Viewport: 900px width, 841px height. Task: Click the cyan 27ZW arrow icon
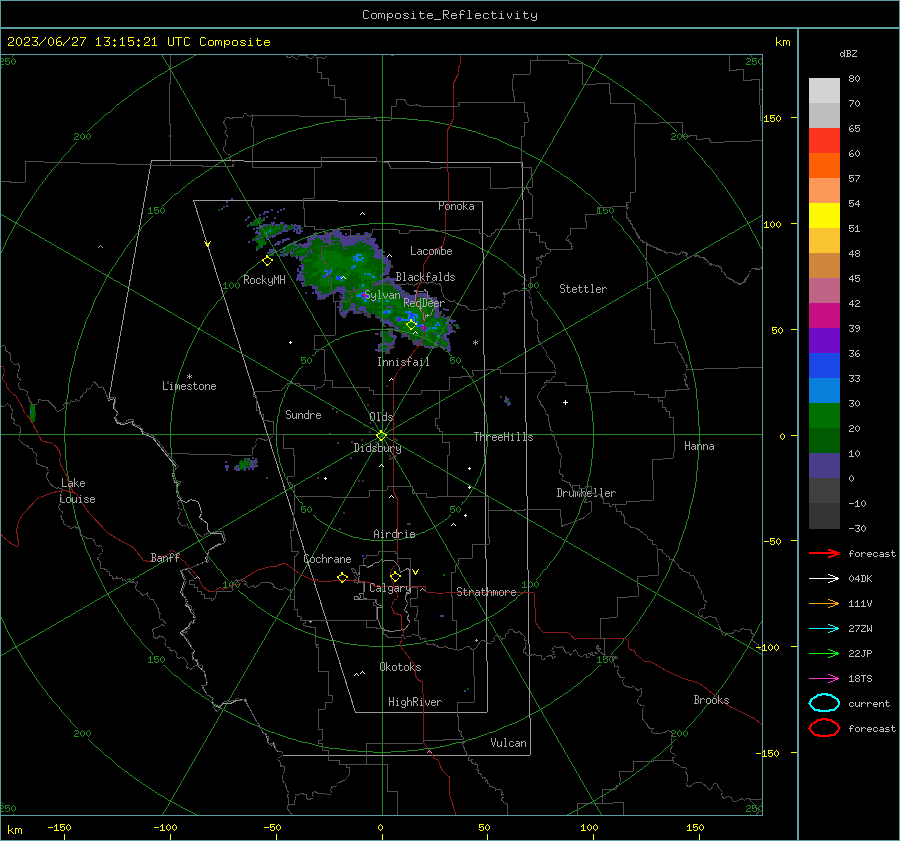click(824, 629)
